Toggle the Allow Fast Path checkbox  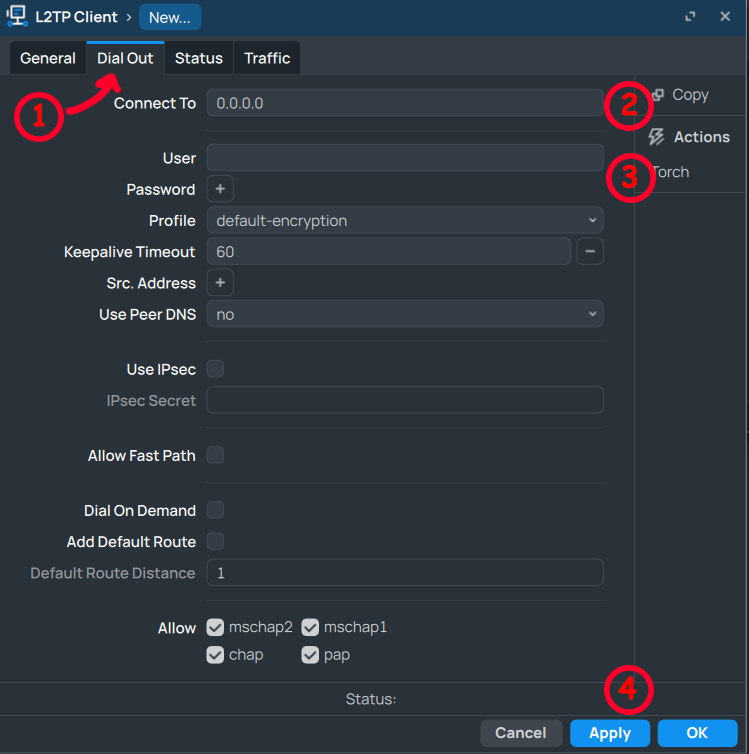[x=215, y=456]
